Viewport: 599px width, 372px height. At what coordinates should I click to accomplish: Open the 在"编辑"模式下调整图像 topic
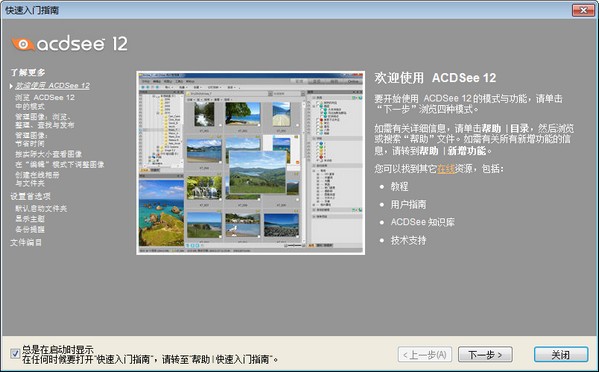(60, 165)
